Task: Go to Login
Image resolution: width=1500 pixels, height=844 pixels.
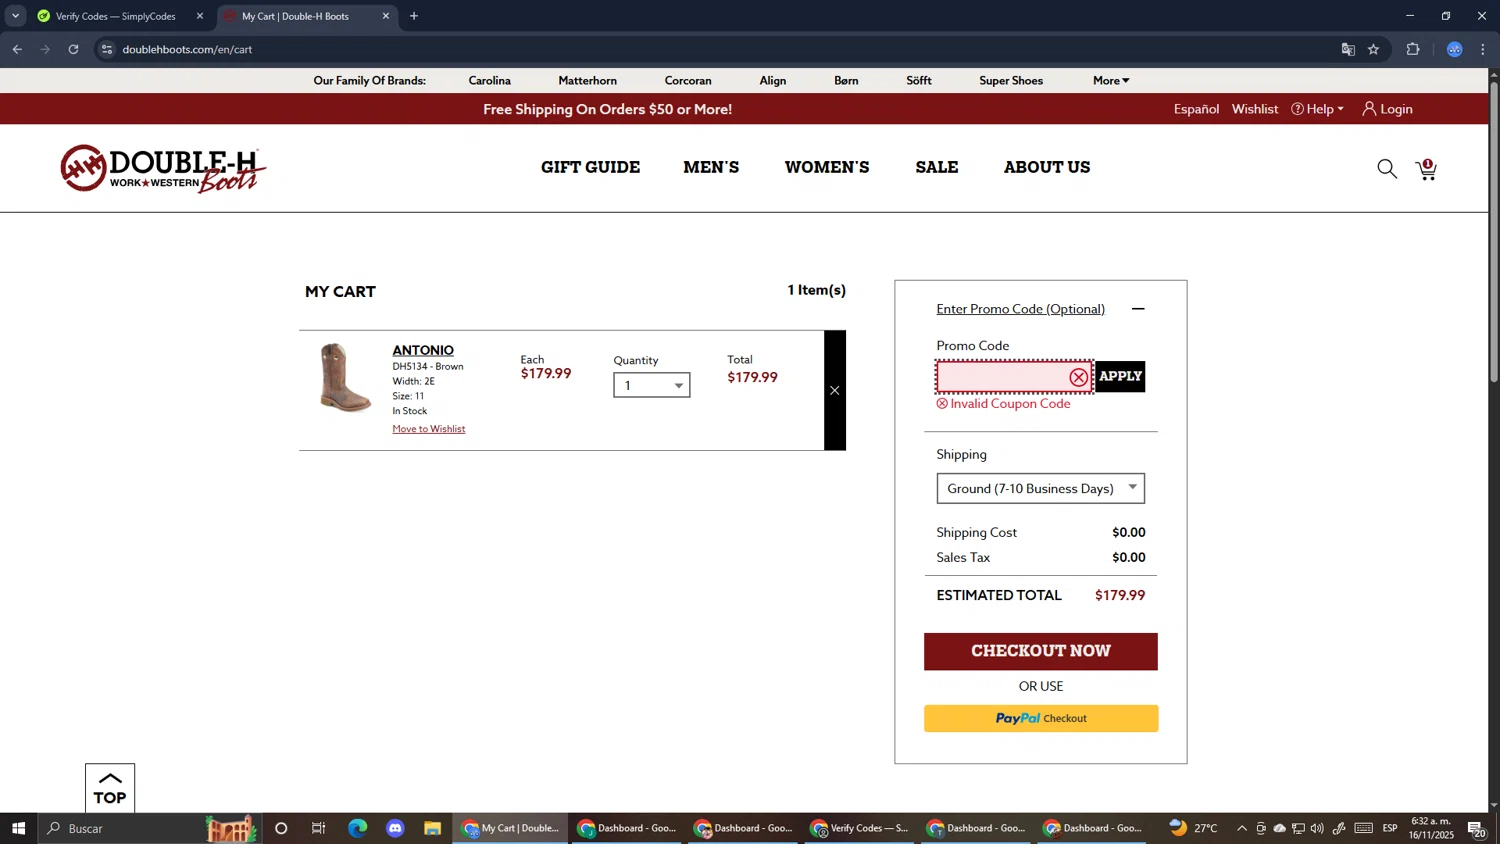Action: tap(1387, 109)
